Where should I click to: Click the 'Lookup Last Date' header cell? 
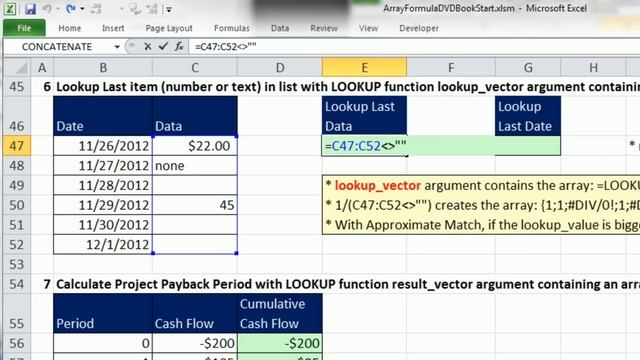coord(528,116)
